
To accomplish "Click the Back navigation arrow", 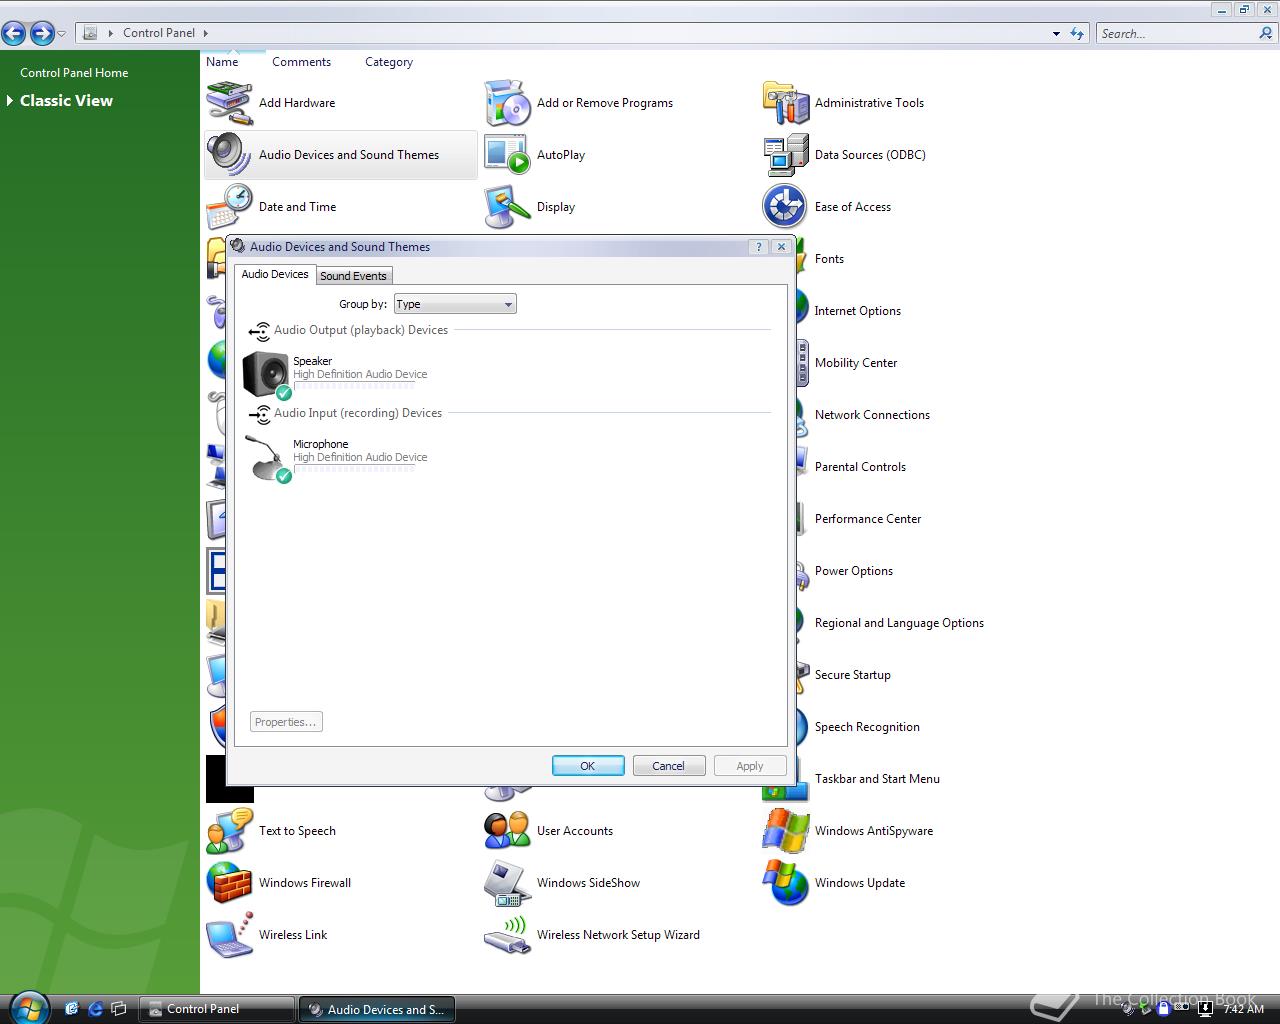I will (14, 33).
